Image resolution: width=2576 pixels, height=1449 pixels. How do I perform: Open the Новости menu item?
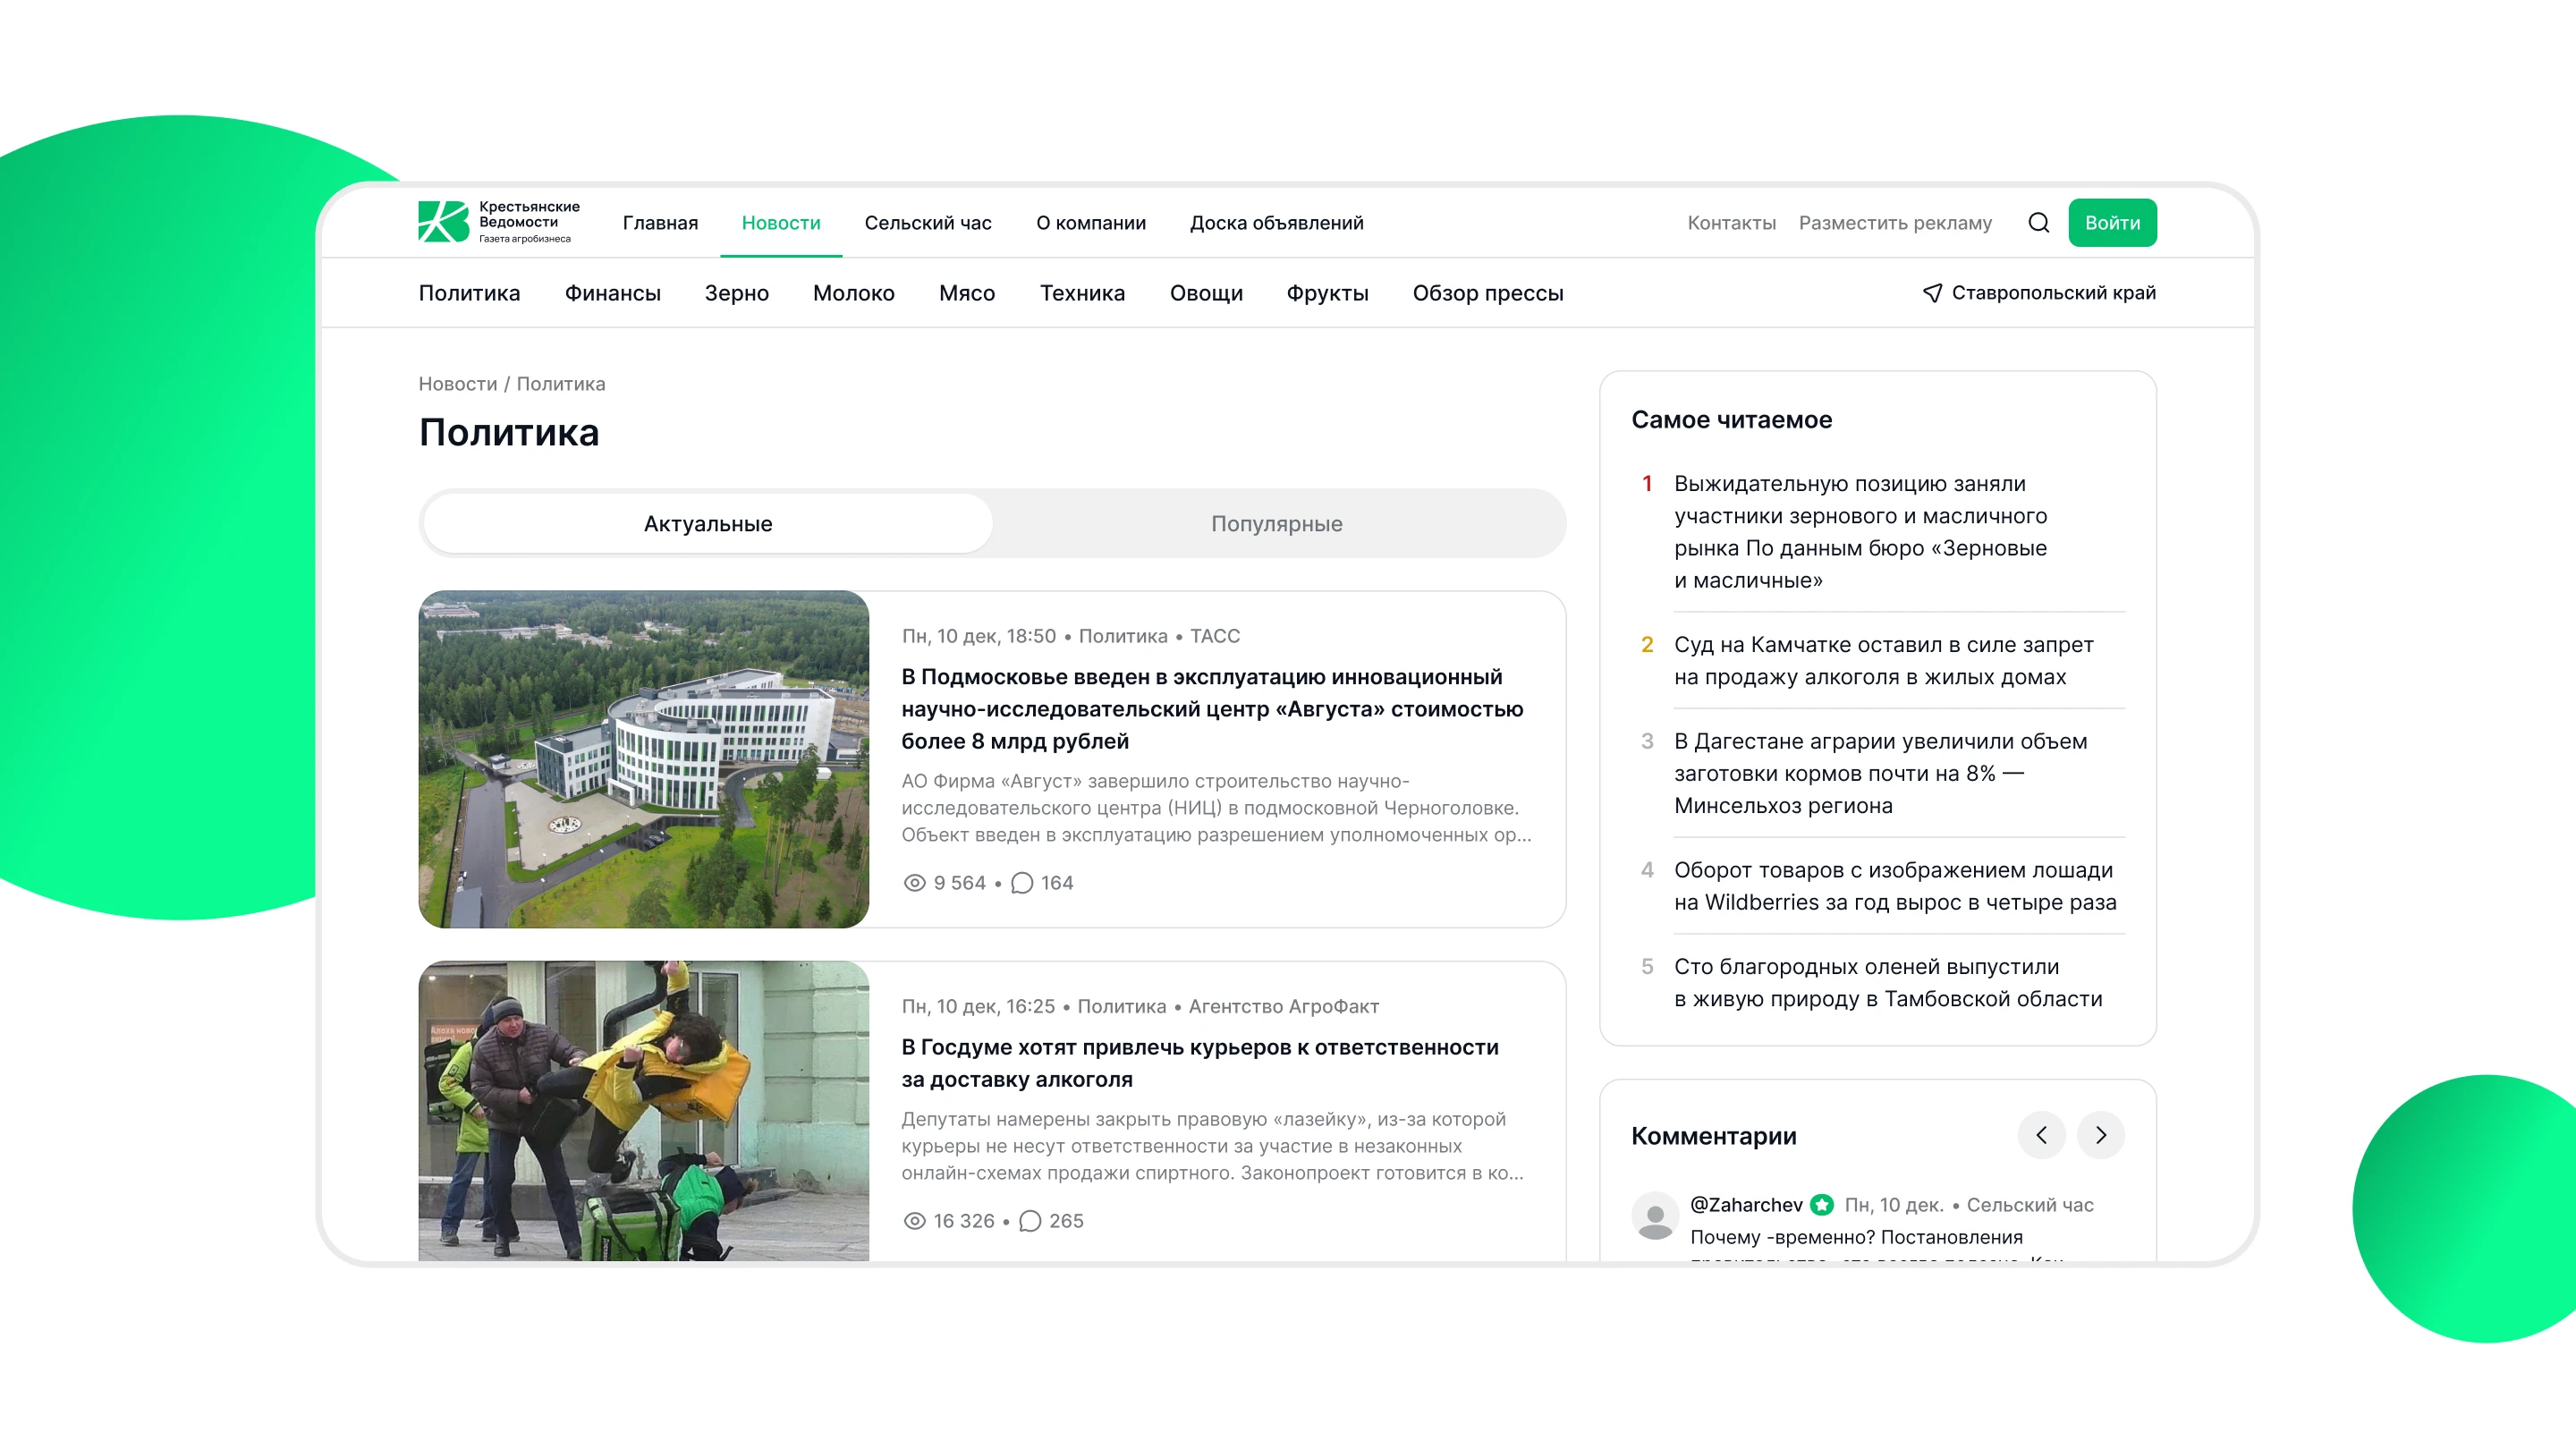click(x=781, y=223)
